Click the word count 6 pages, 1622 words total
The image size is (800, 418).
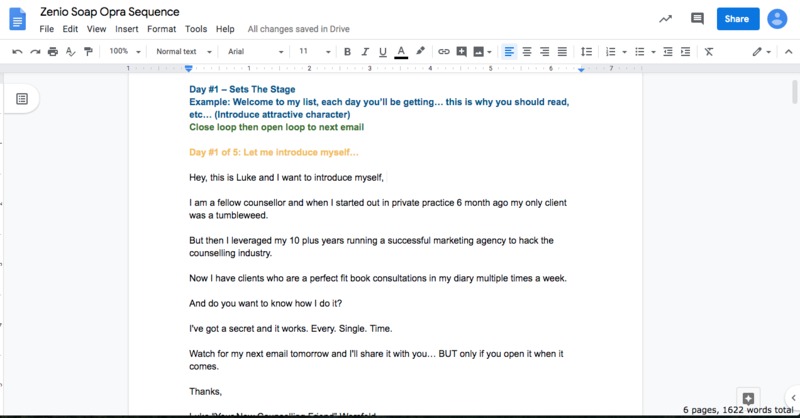point(738,410)
